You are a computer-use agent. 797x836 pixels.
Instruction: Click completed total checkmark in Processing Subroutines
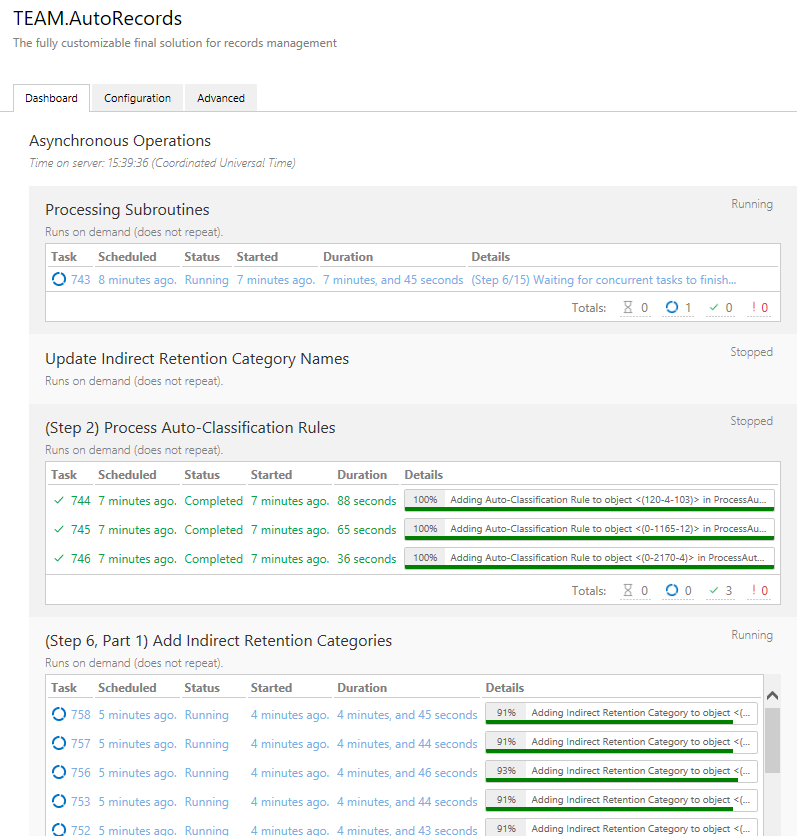point(714,307)
